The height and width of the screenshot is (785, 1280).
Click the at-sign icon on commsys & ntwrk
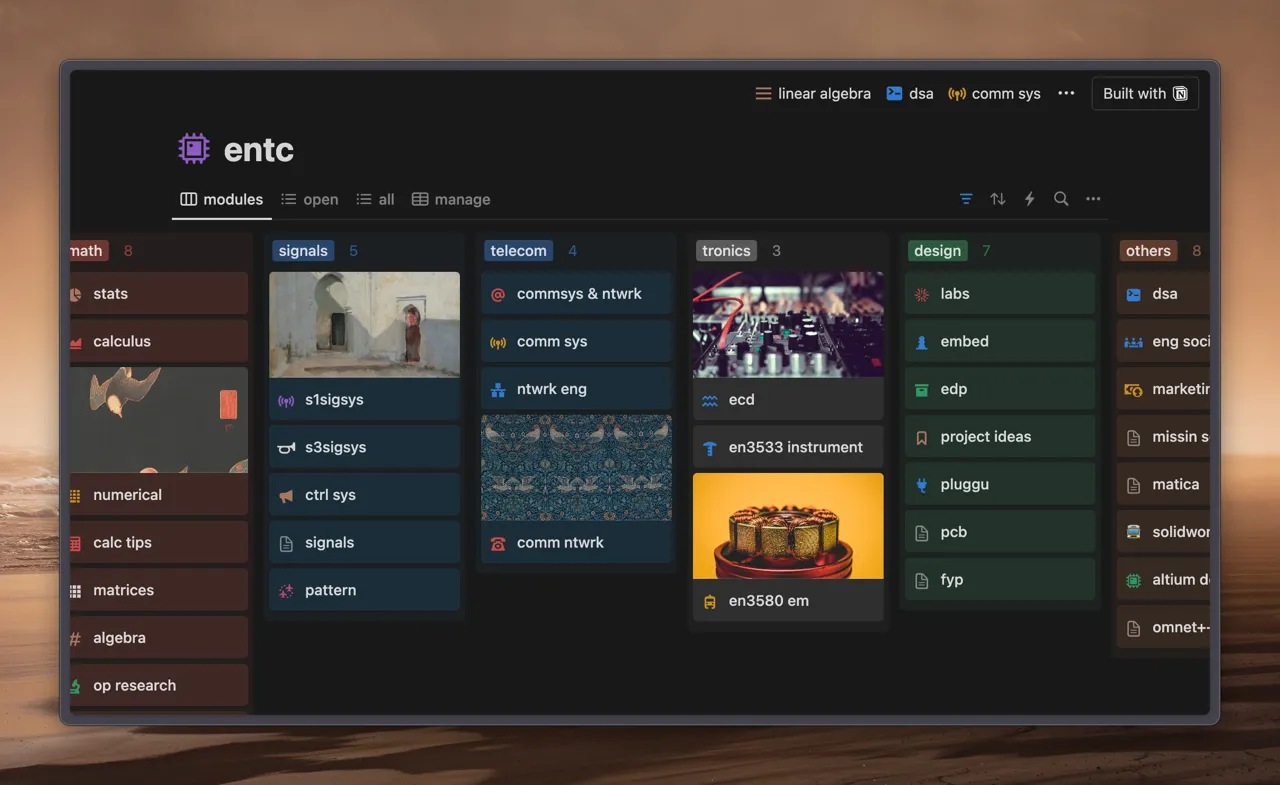(498, 294)
